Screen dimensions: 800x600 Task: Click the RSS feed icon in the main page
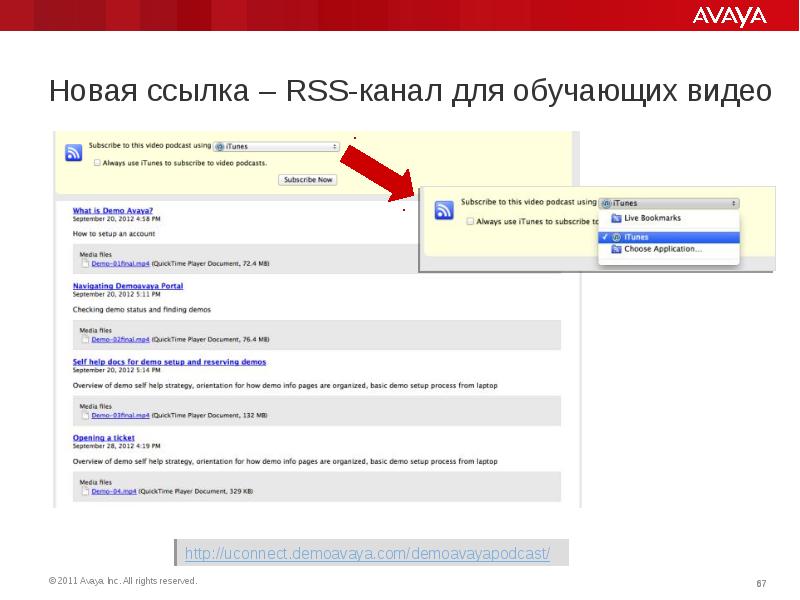[x=73, y=152]
